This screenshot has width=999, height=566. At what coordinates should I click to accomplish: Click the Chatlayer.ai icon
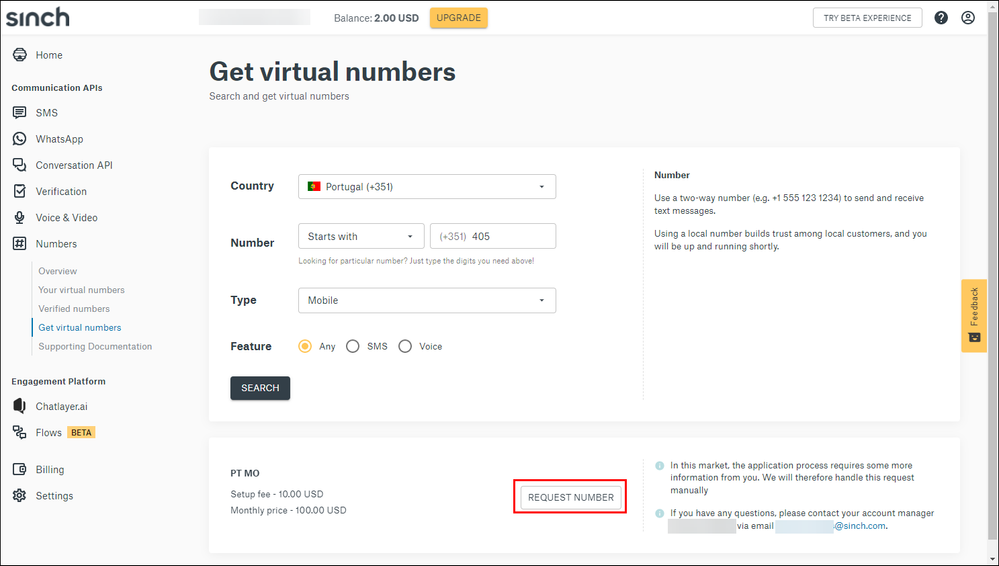(20, 406)
